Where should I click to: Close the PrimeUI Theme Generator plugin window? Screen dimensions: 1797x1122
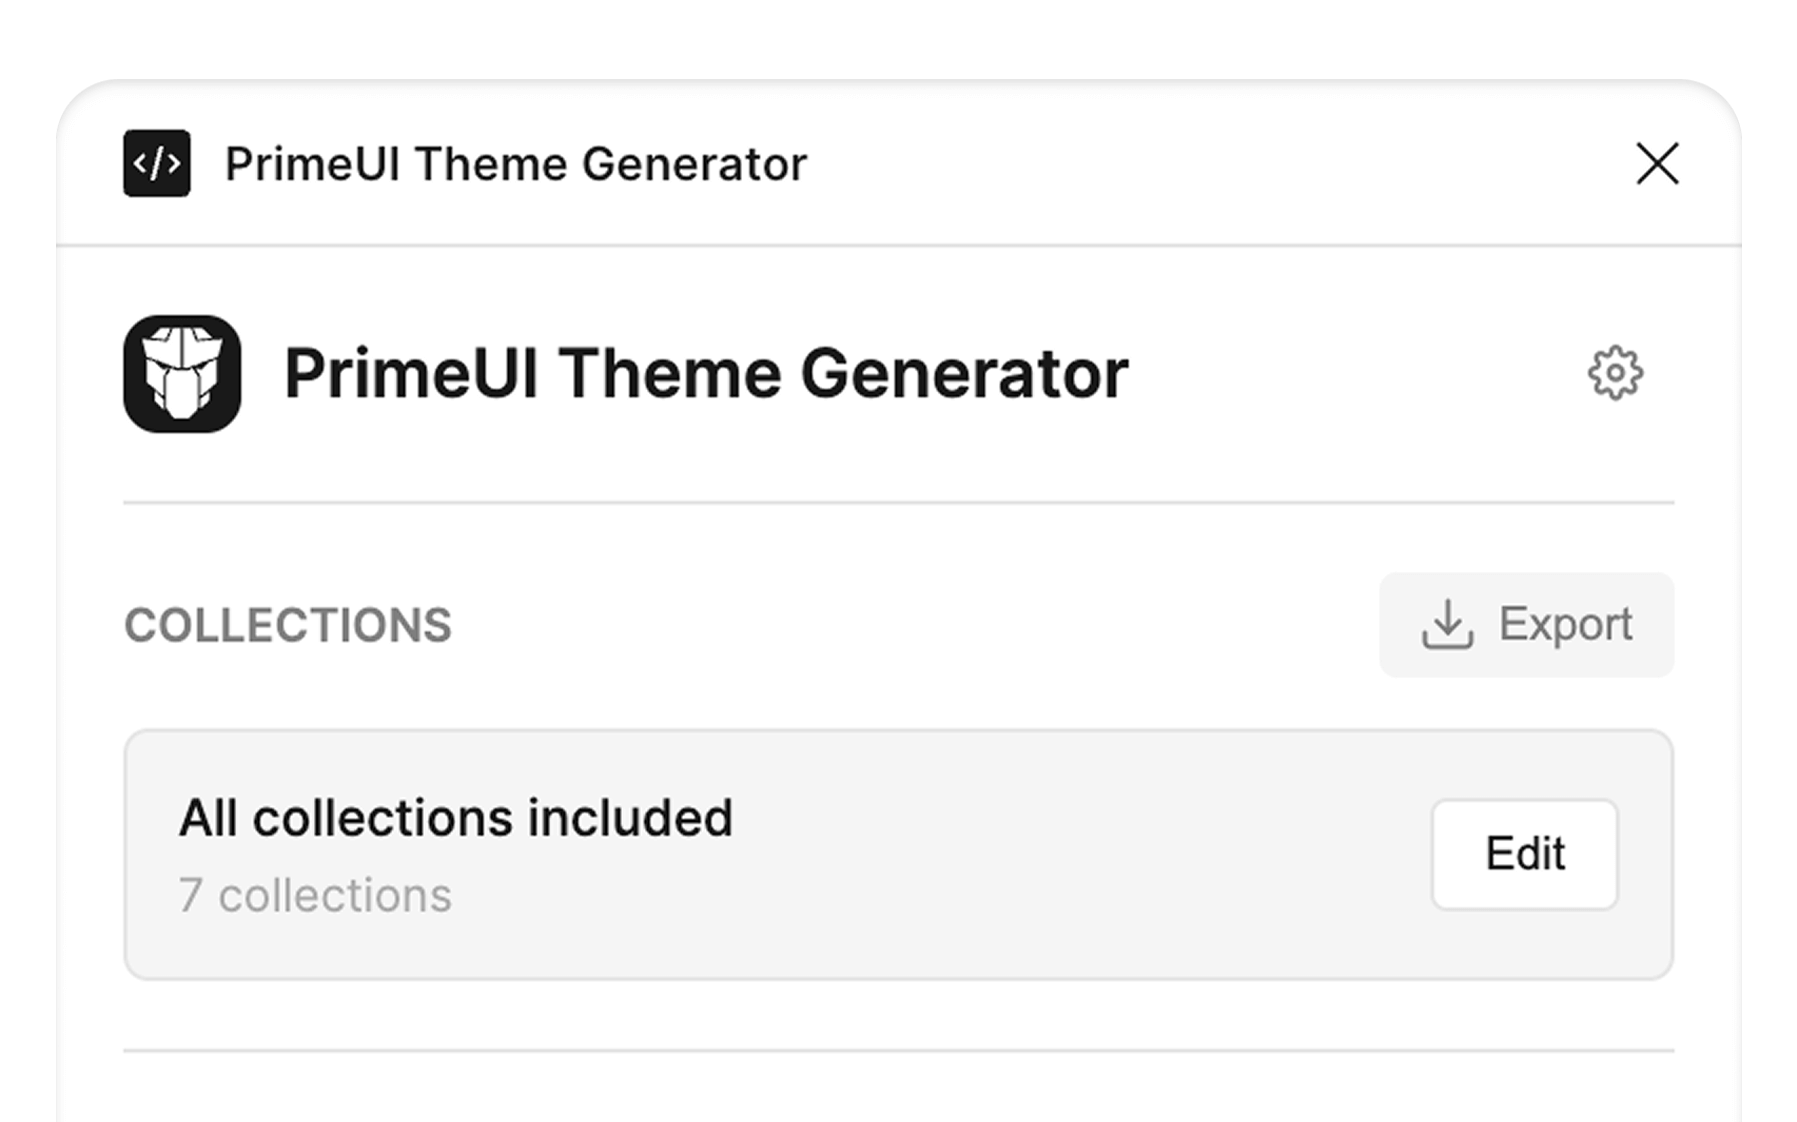(1657, 164)
